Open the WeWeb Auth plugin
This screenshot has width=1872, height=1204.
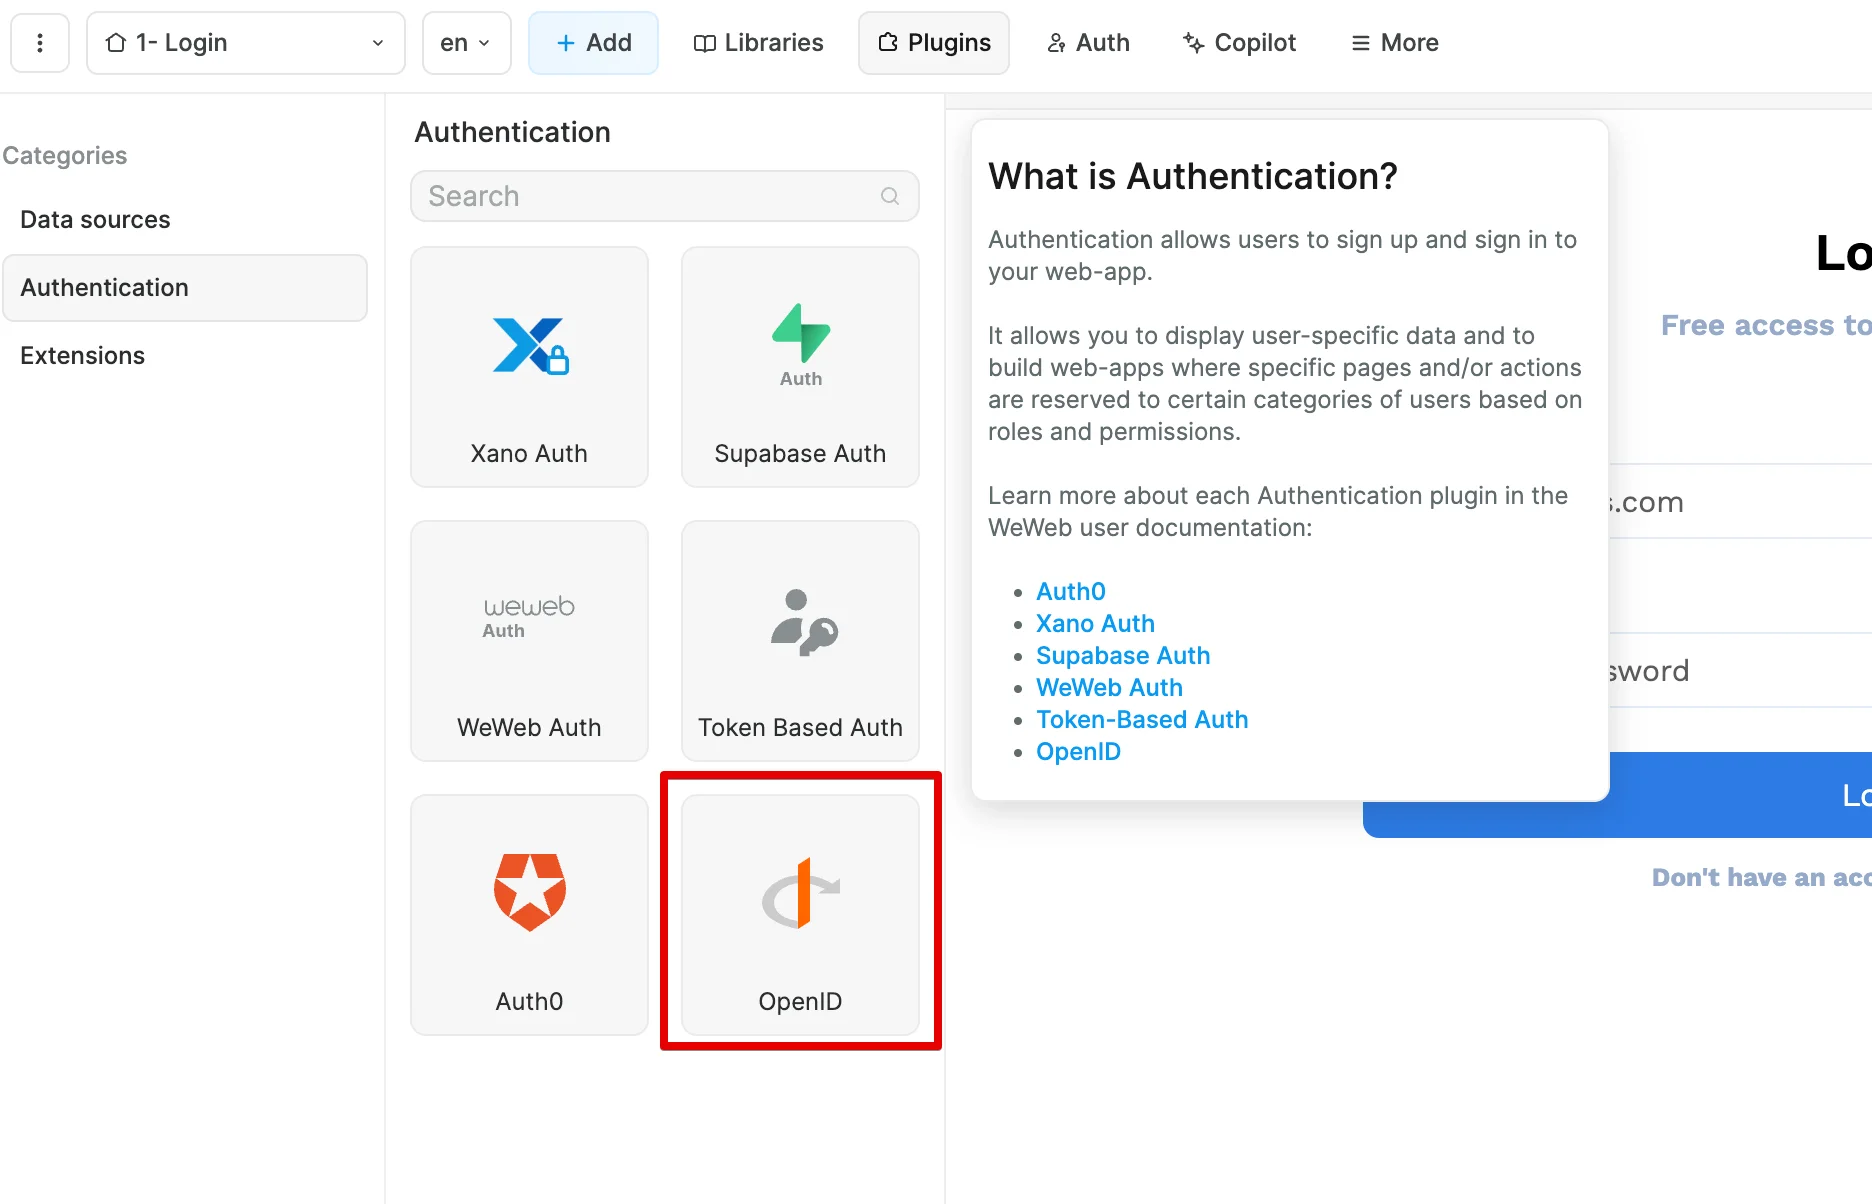click(529, 641)
